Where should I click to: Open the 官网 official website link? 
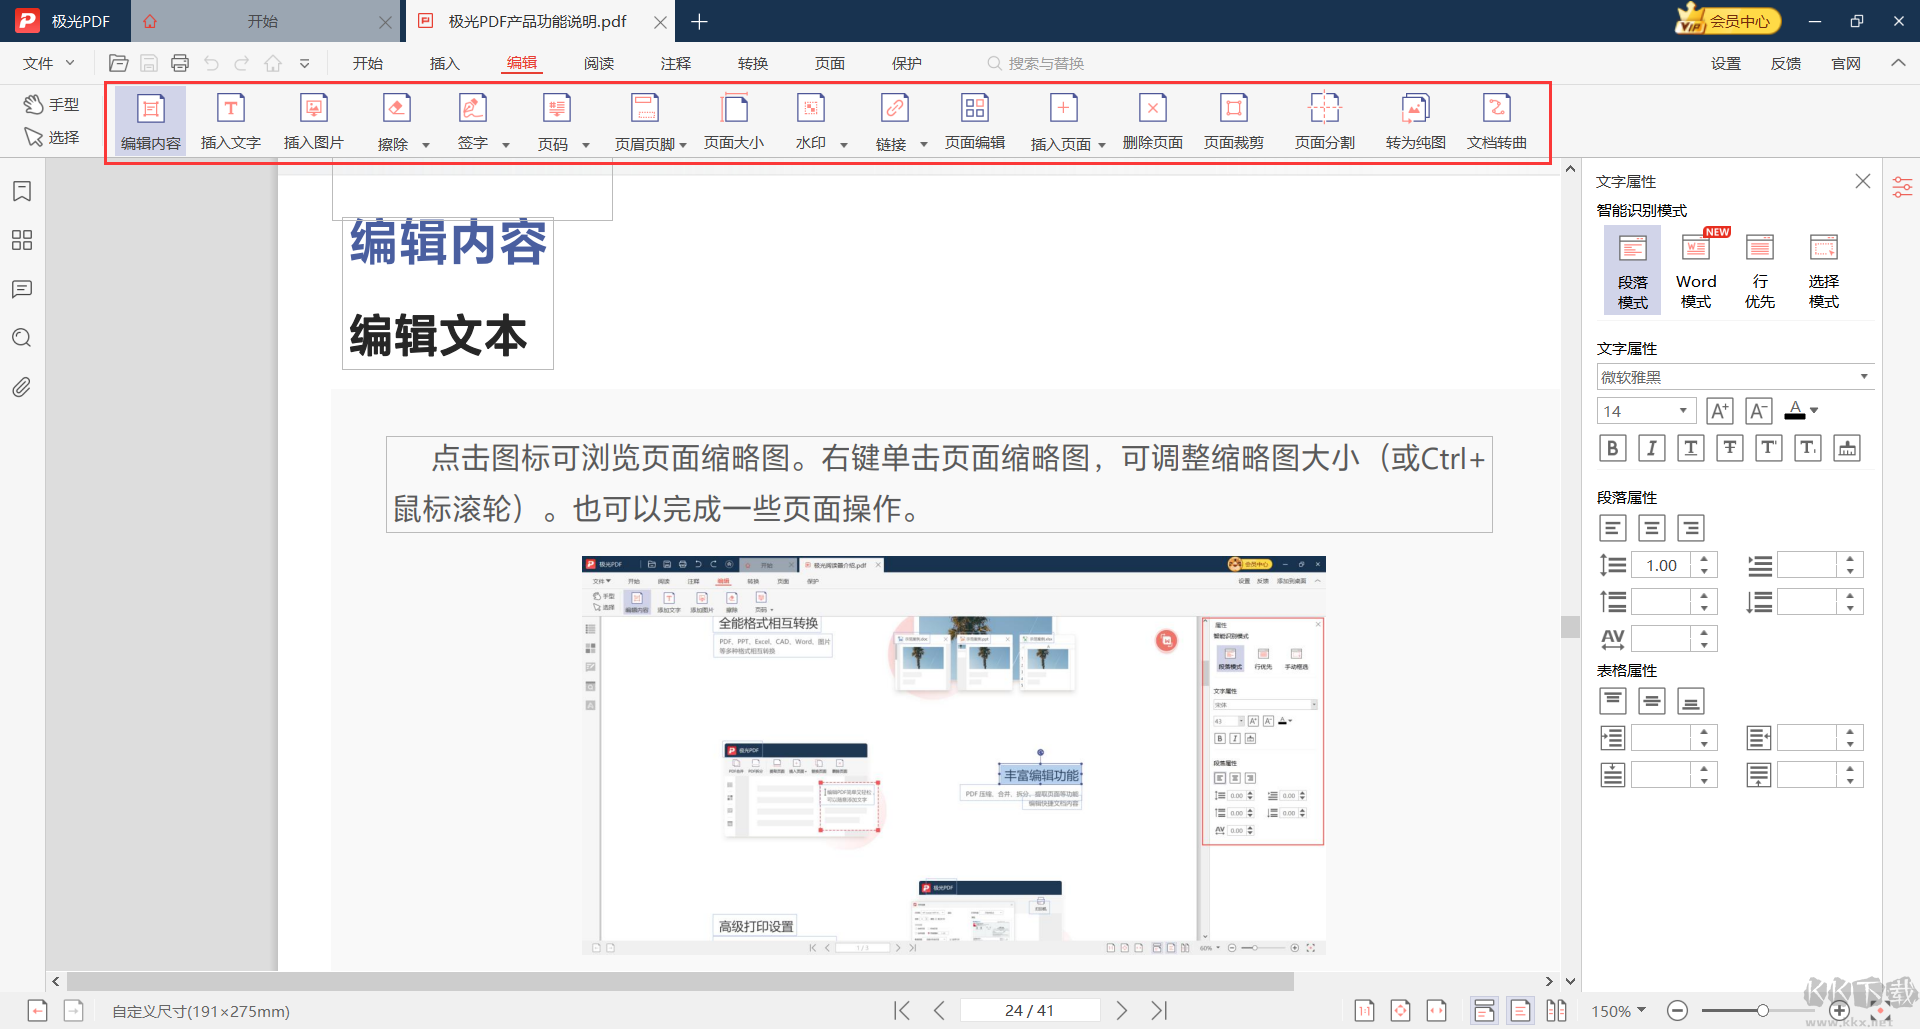[1846, 63]
